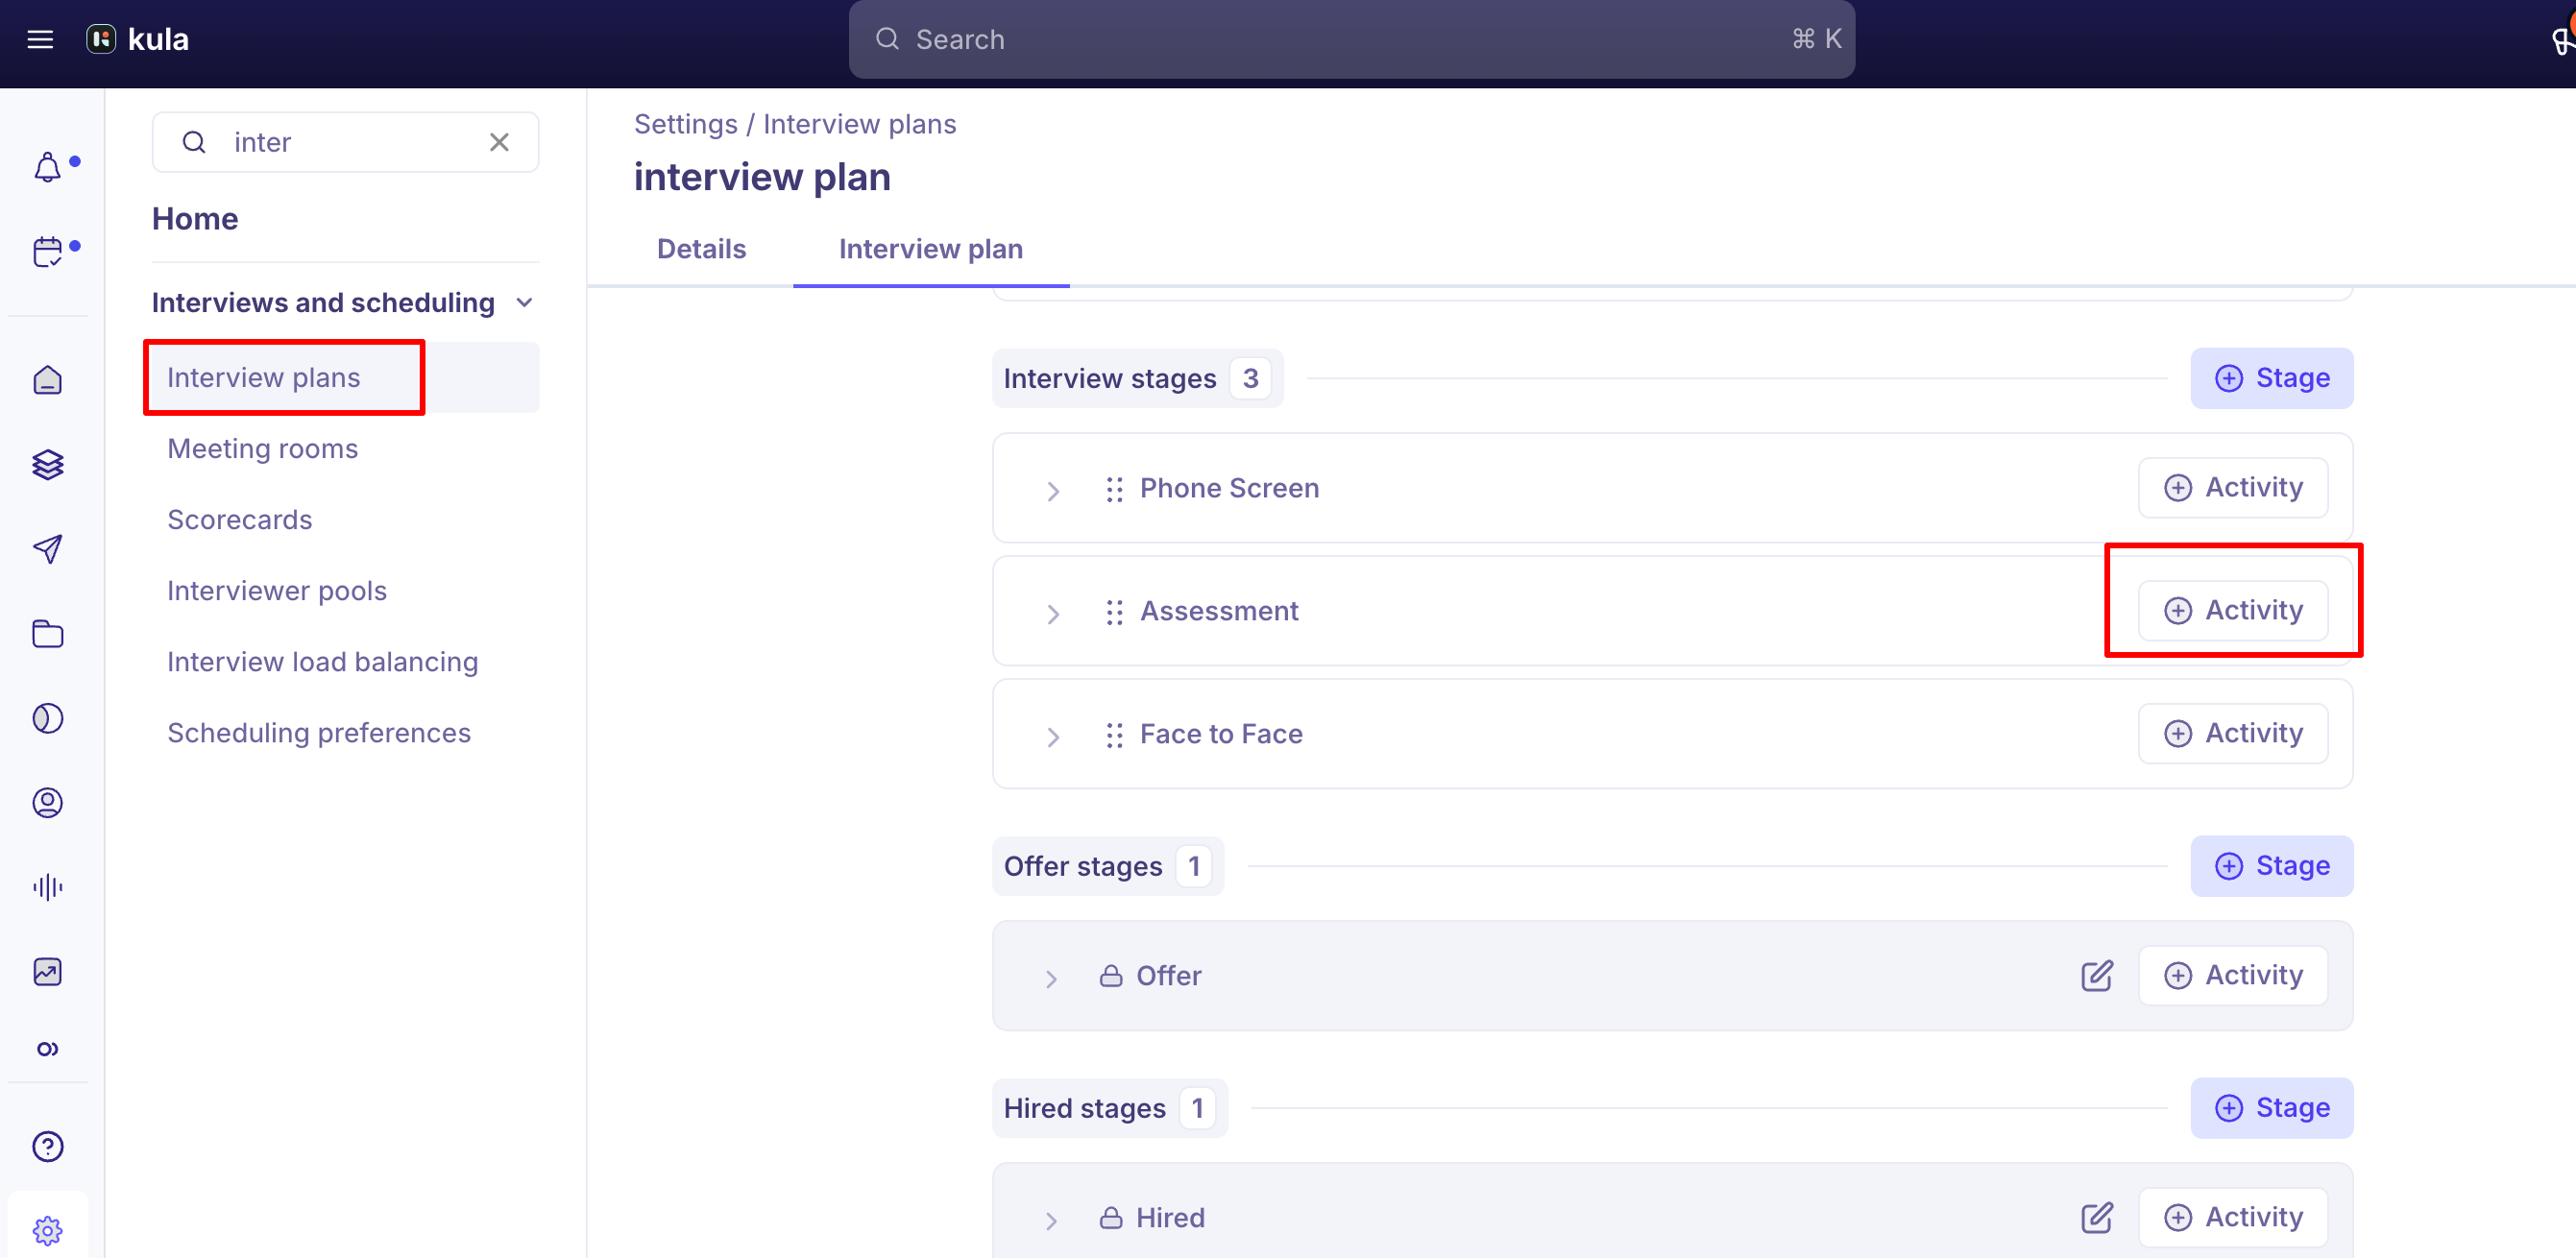Image resolution: width=2576 pixels, height=1258 pixels.
Task: Click the interview plan page title
Action: (762, 177)
